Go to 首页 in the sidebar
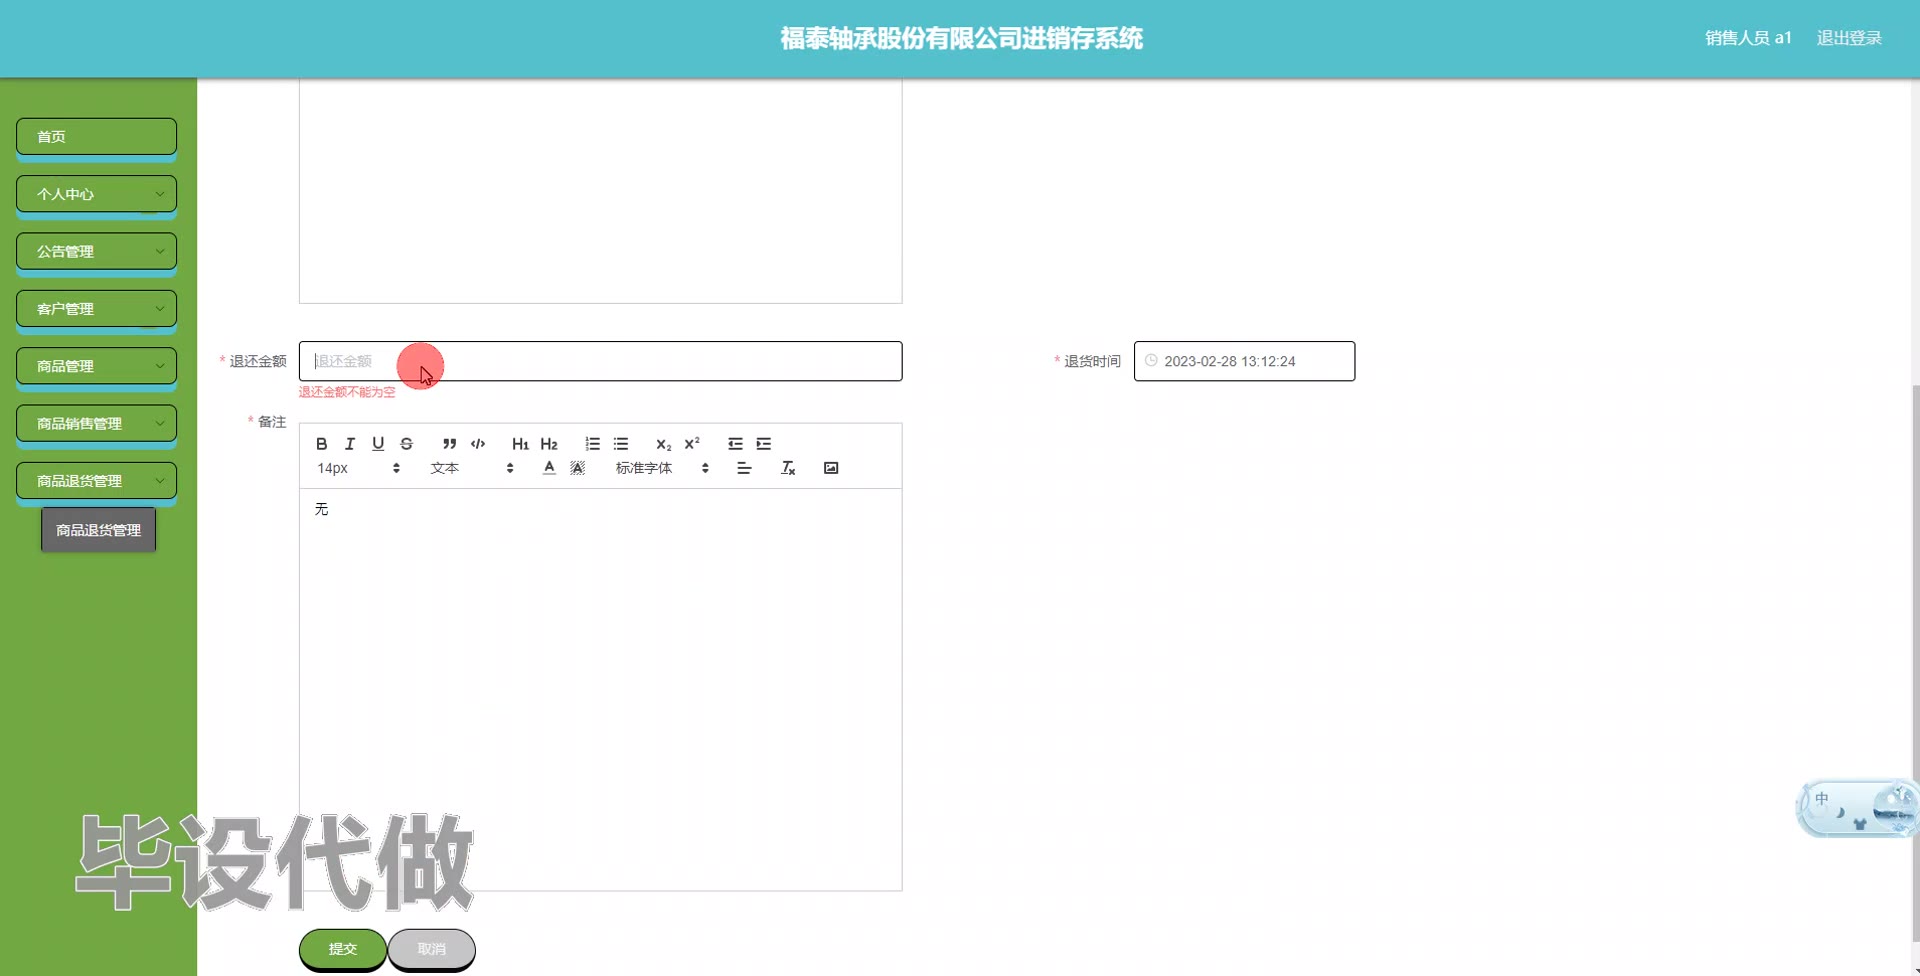The height and width of the screenshot is (976, 1920). point(96,137)
